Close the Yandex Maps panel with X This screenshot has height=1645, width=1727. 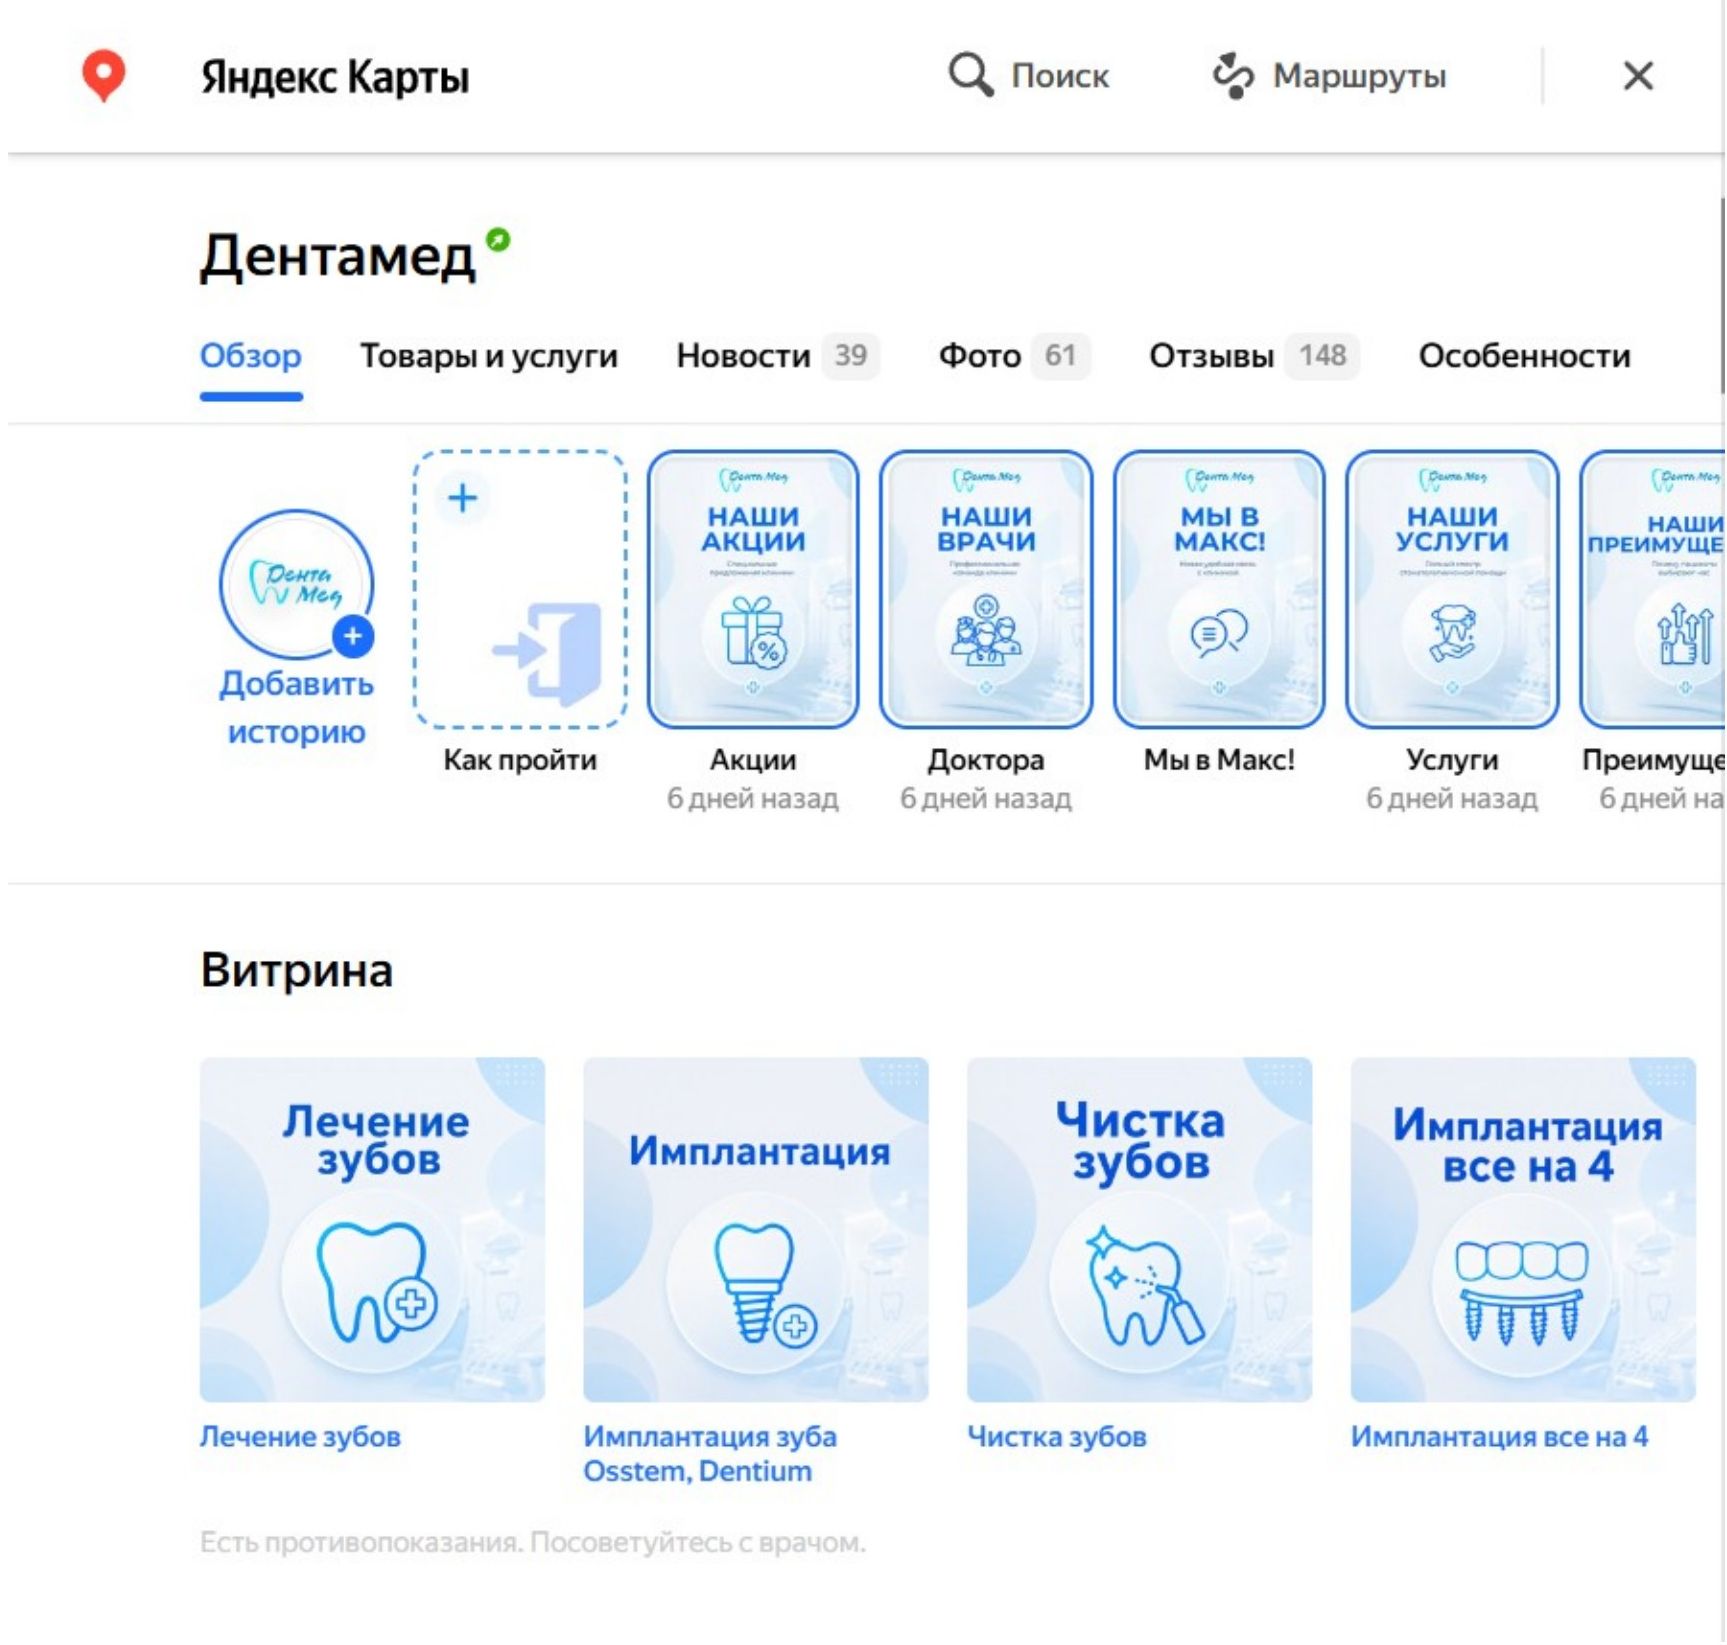(x=1637, y=76)
